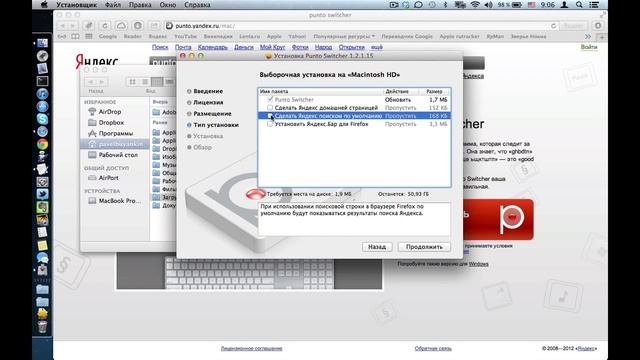This screenshot has width=640, height=360.
Task: Open new Safari tab with plus
Action: (602, 37)
